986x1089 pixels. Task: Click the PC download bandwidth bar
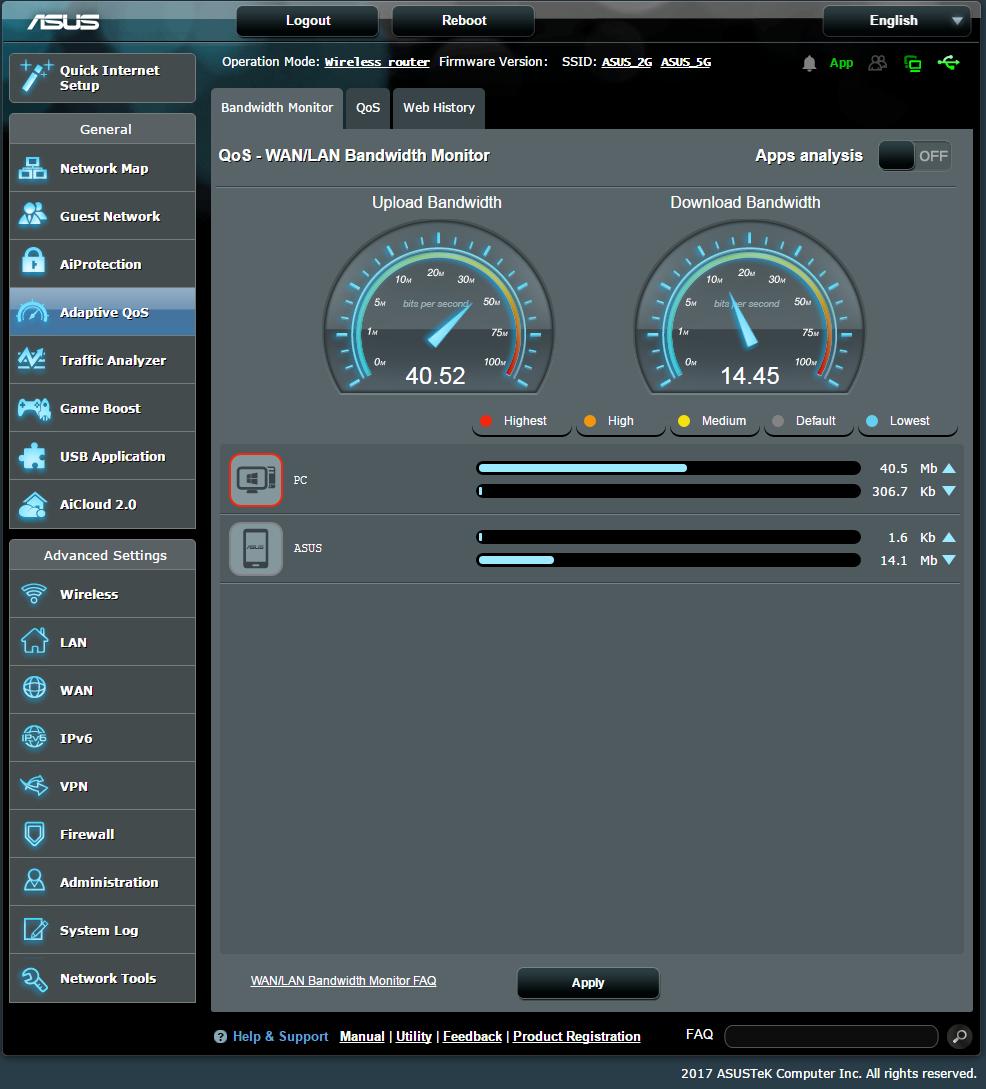click(x=668, y=491)
